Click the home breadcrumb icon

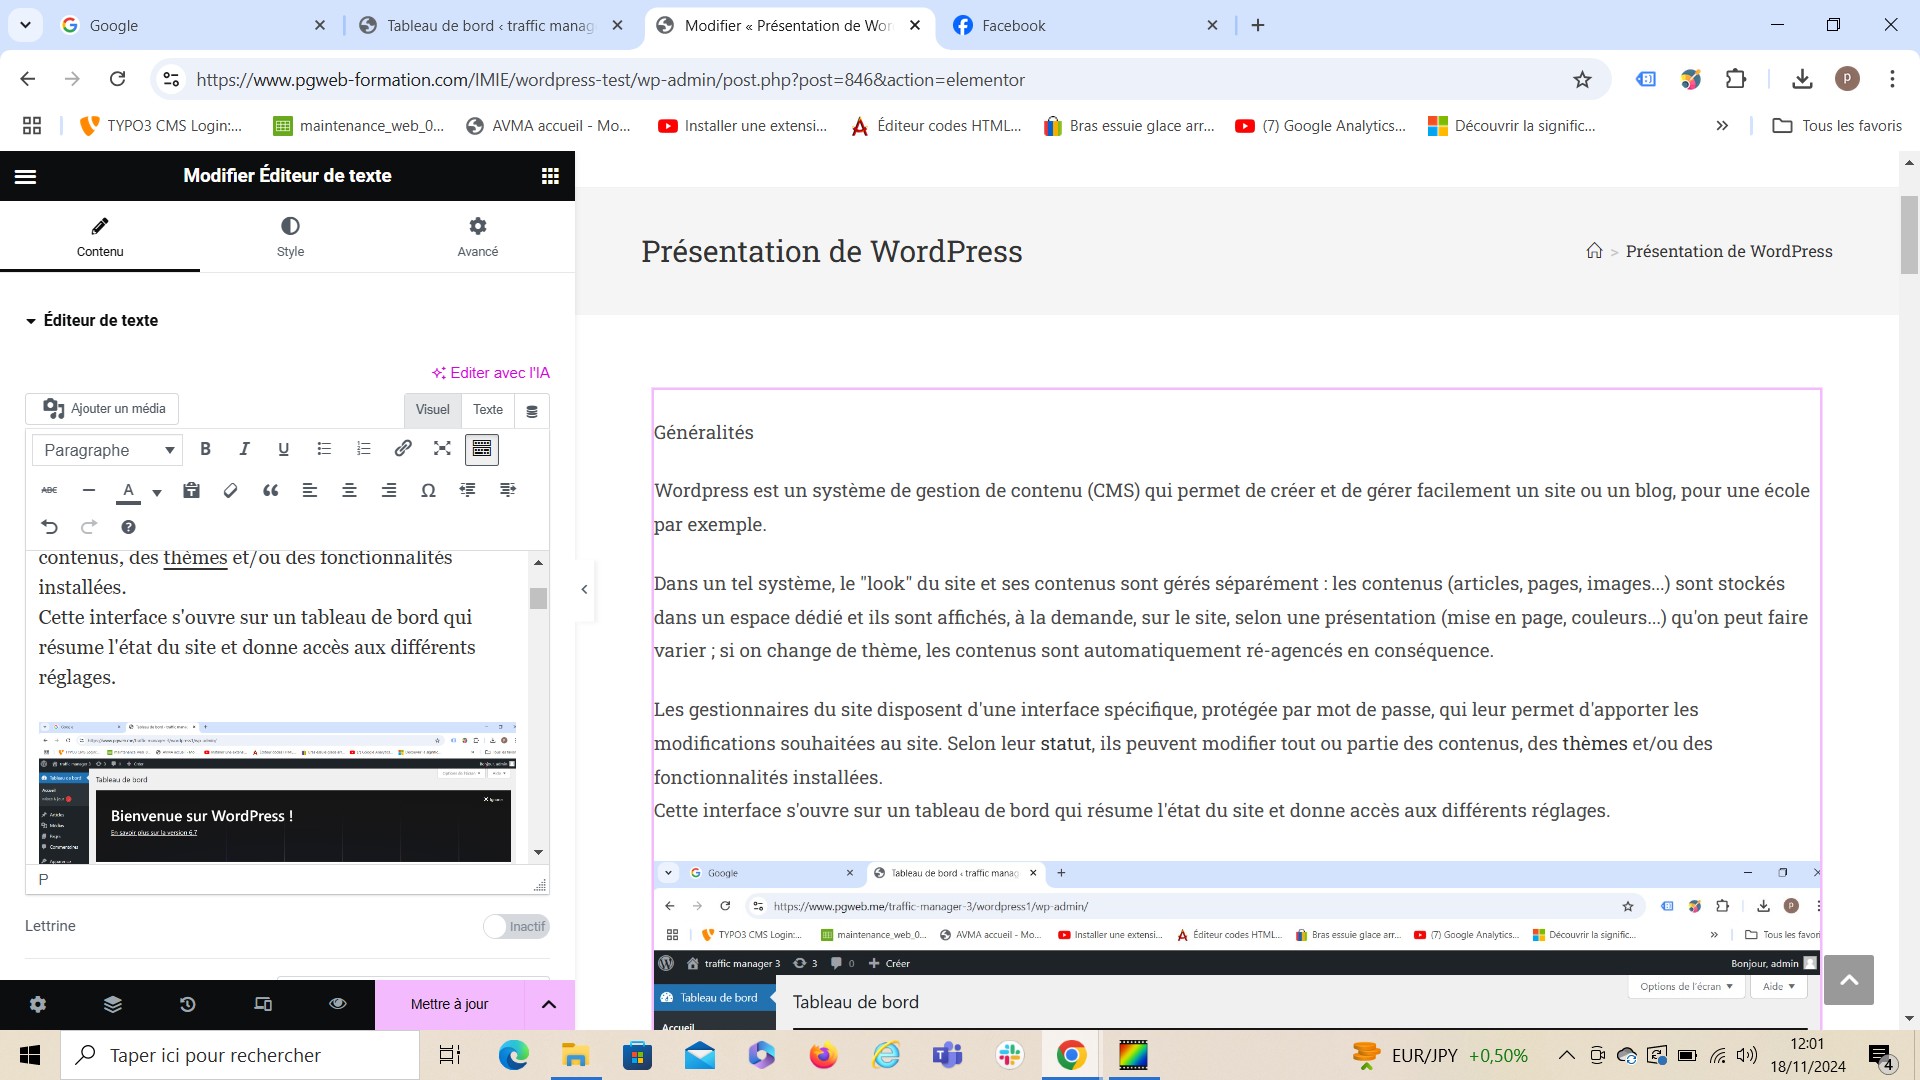pos(1594,251)
